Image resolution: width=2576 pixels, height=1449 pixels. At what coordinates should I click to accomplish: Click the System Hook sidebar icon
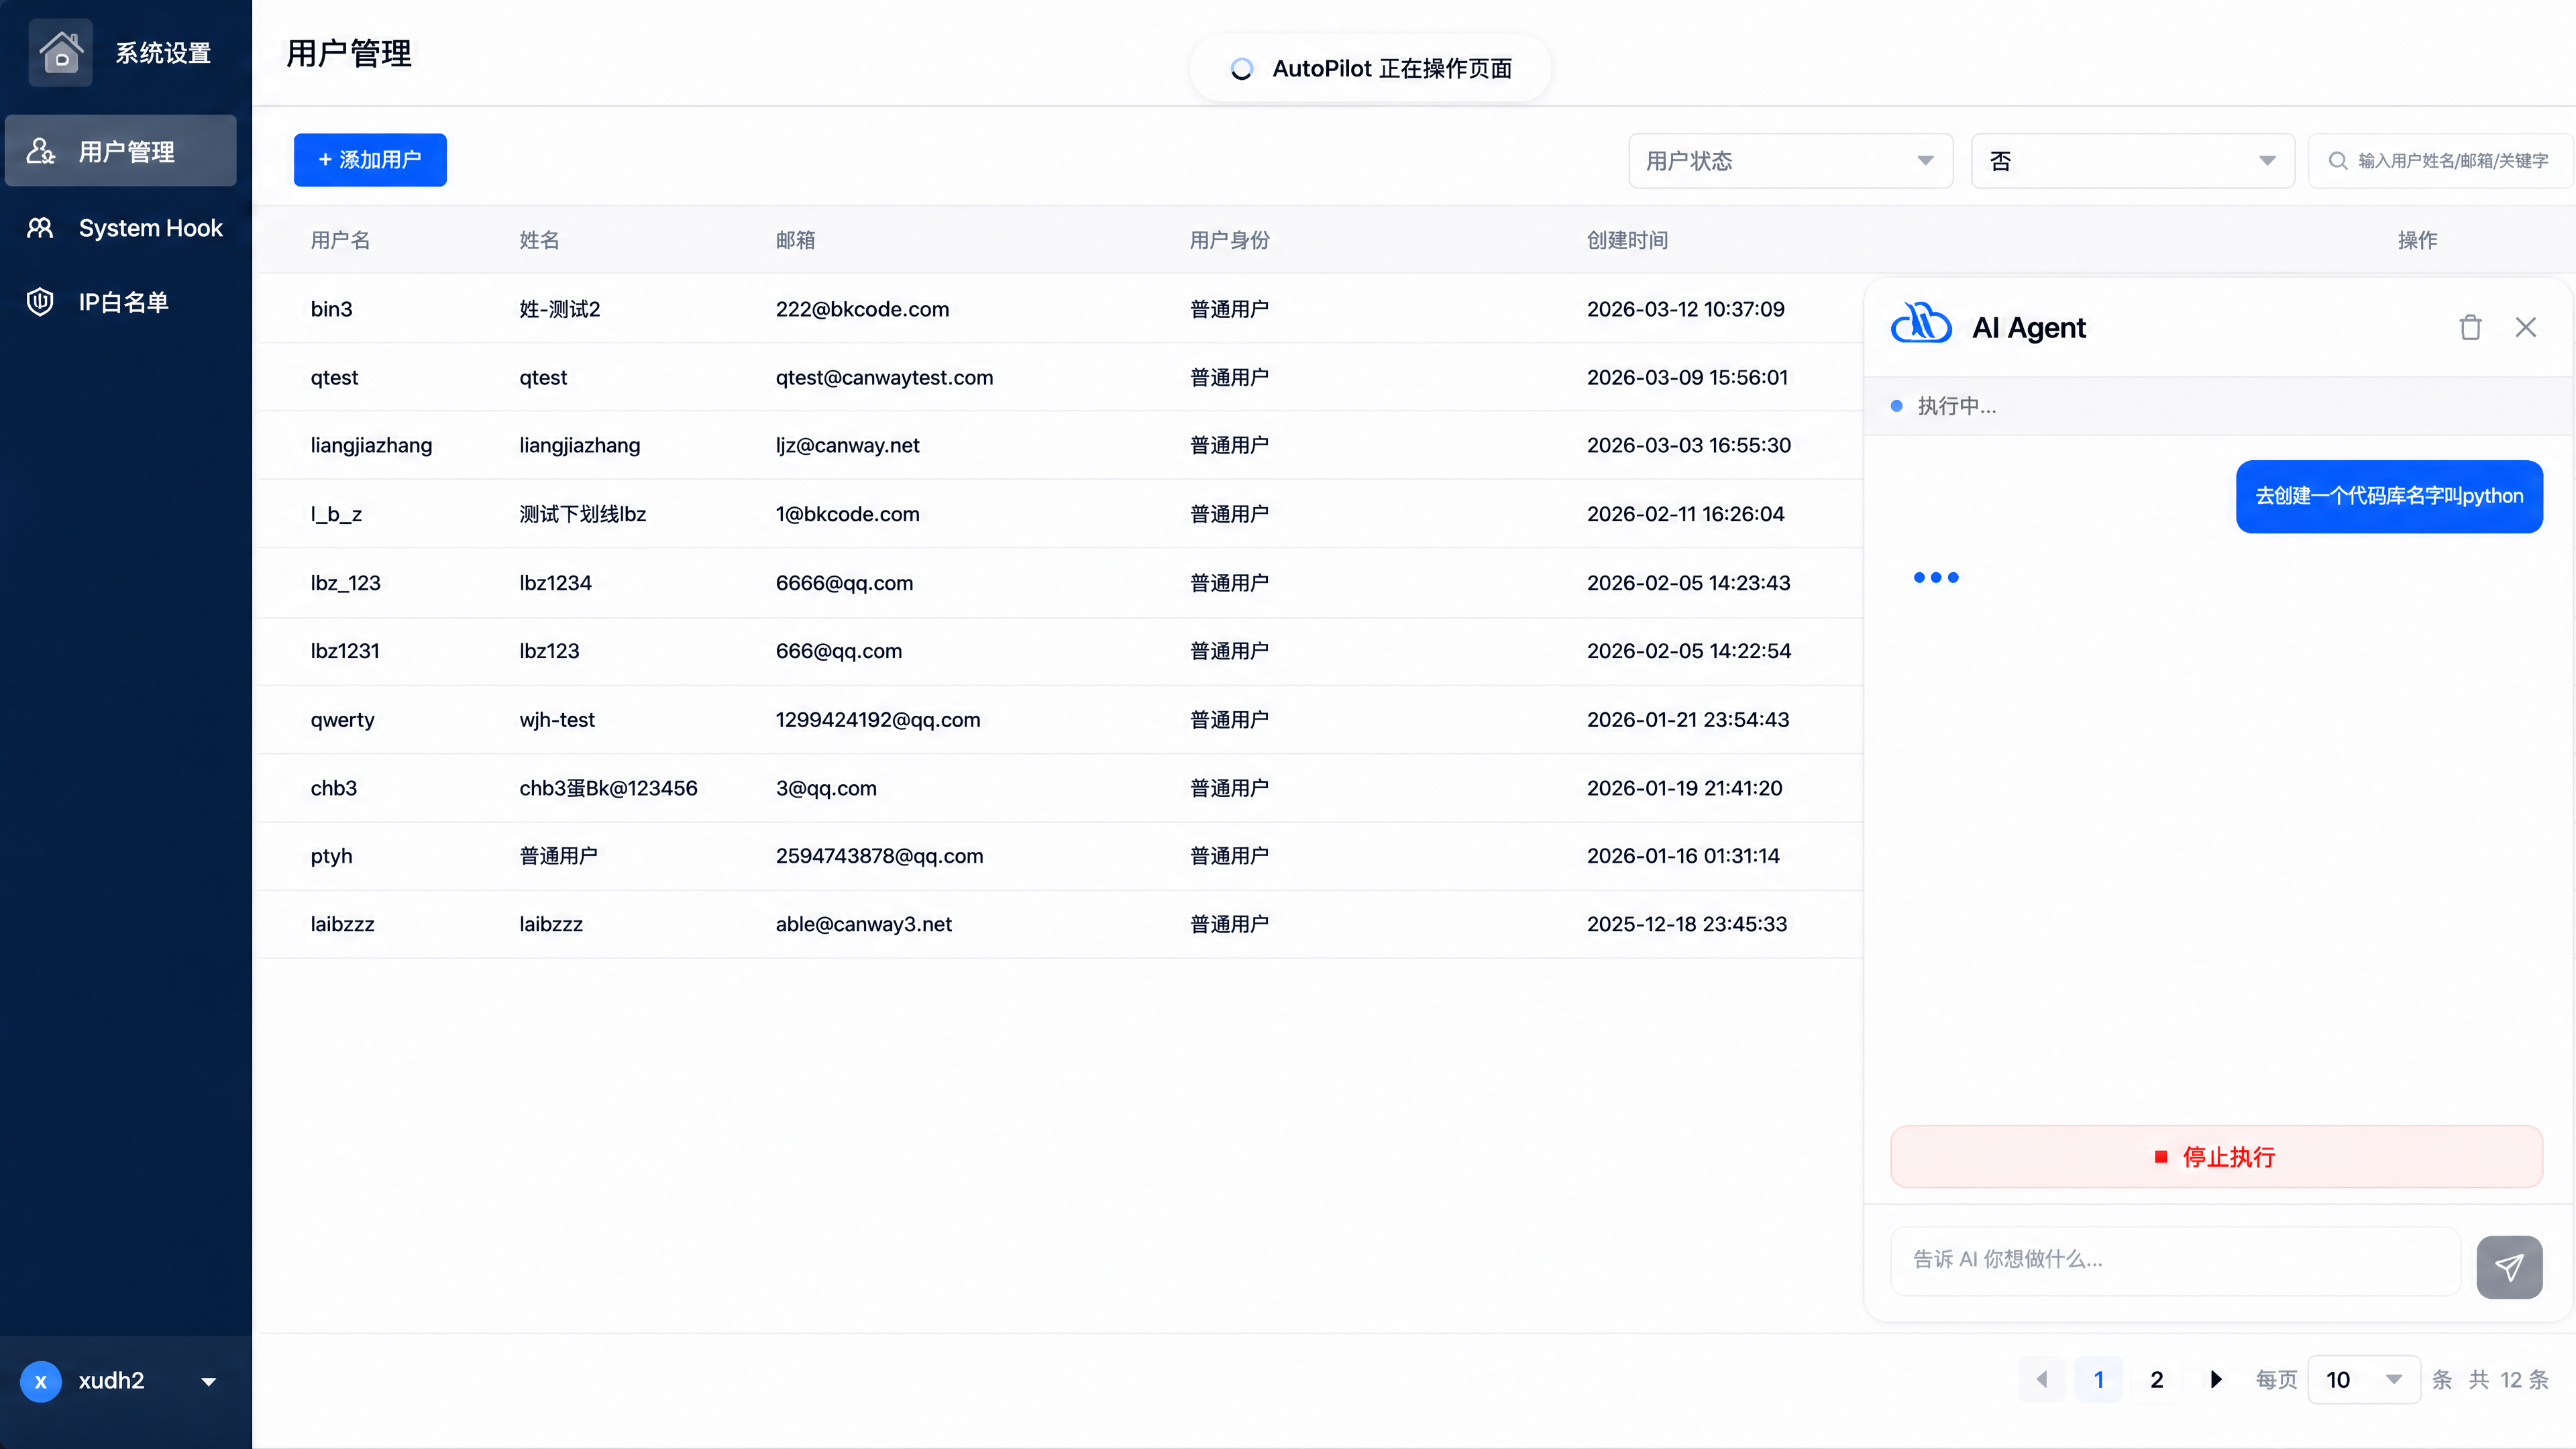pyautogui.click(x=40, y=228)
